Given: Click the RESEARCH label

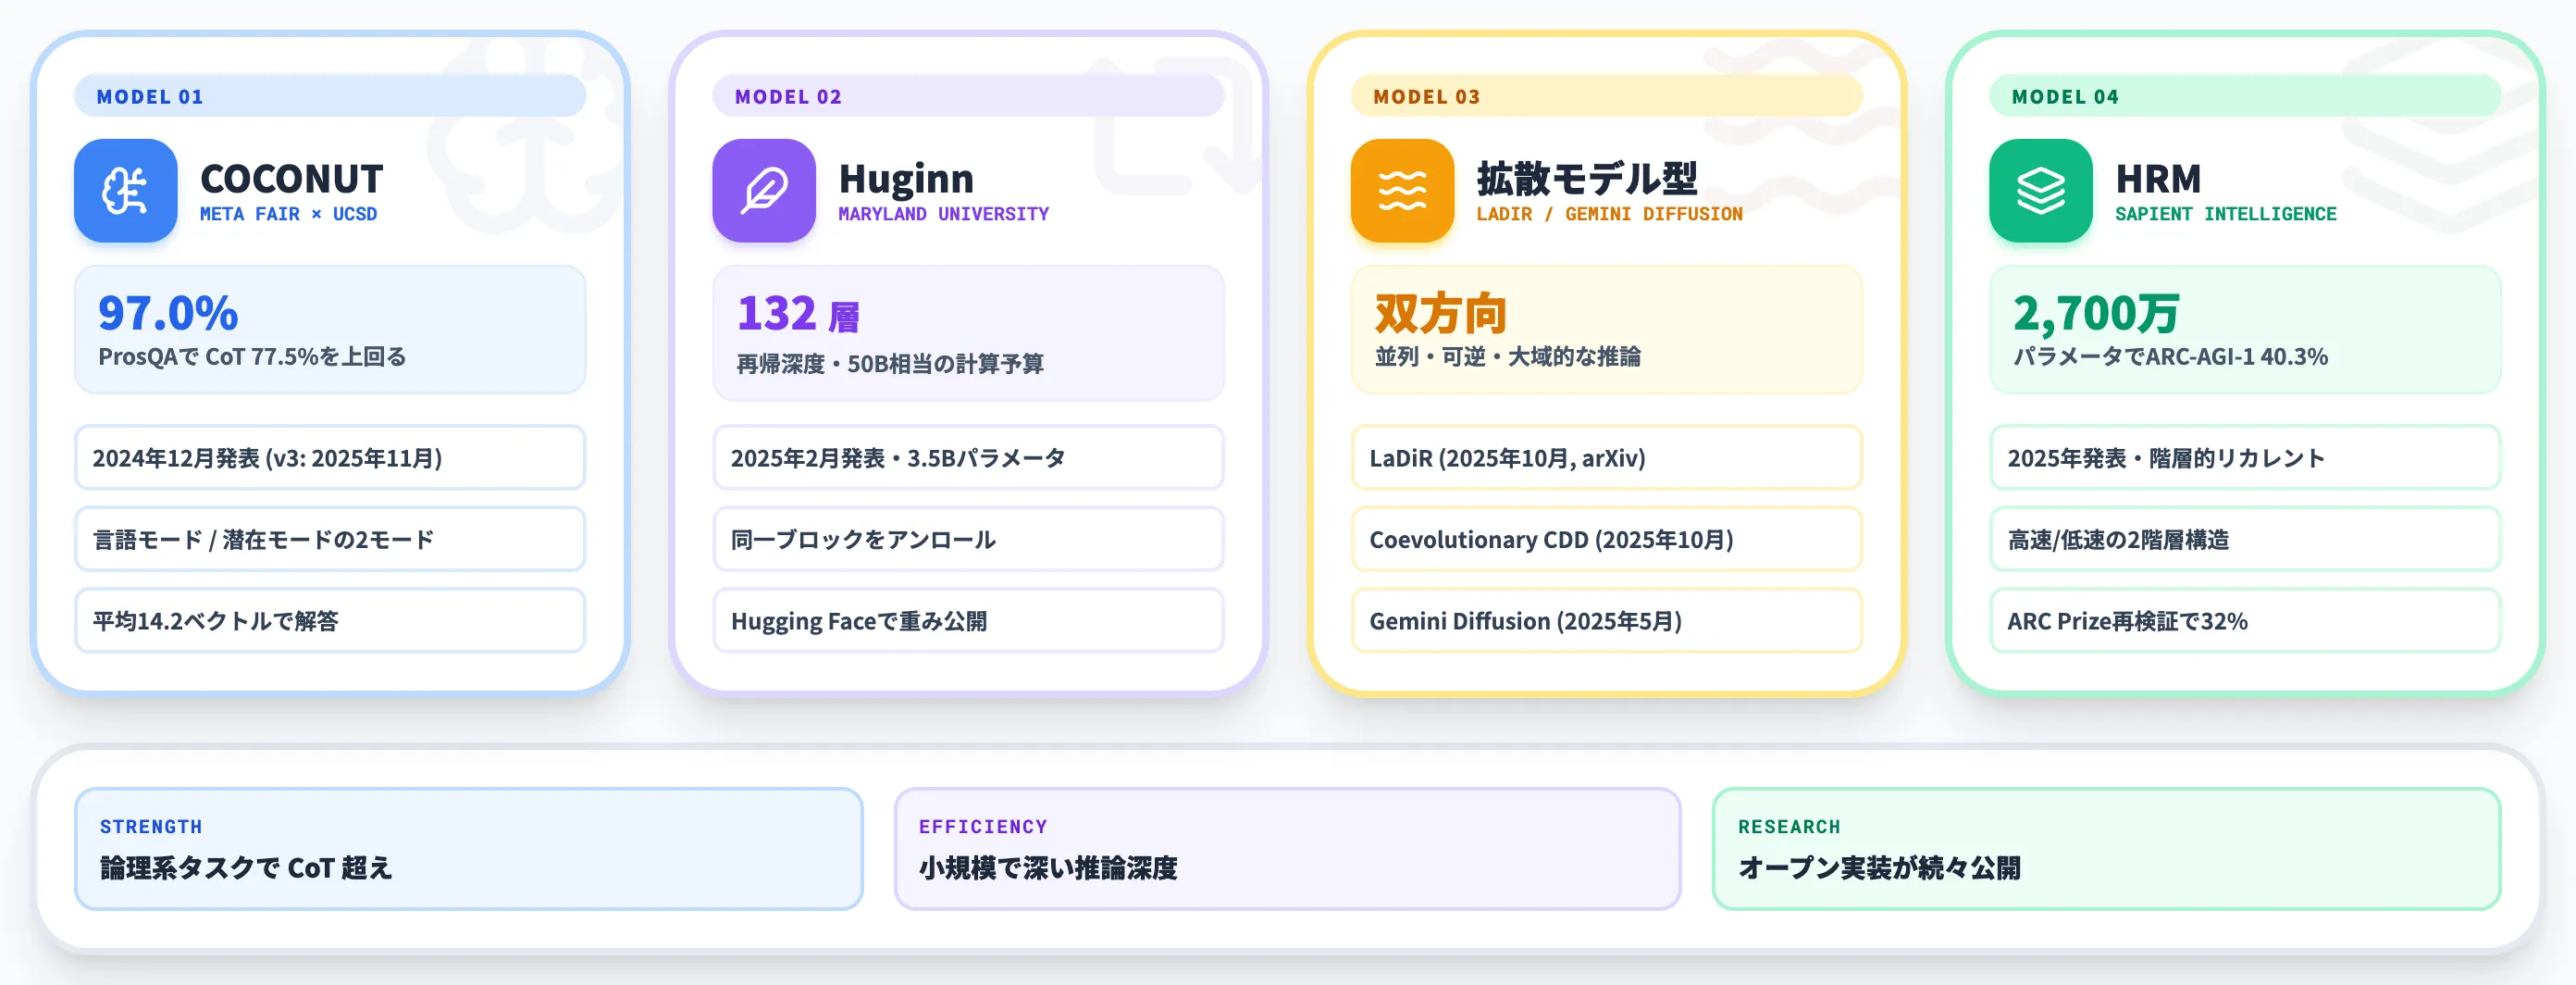Looking at the screenshot, I should coord(1789,827).
